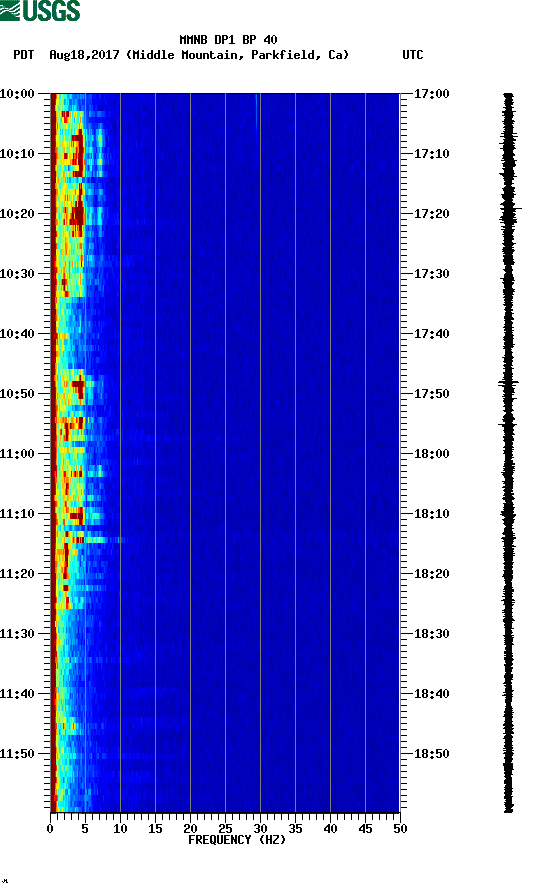The height and width of the screenshot is (892, 552).
Task: Click the large waveform spike near 17:50 UTC
Action: (508, 383)
